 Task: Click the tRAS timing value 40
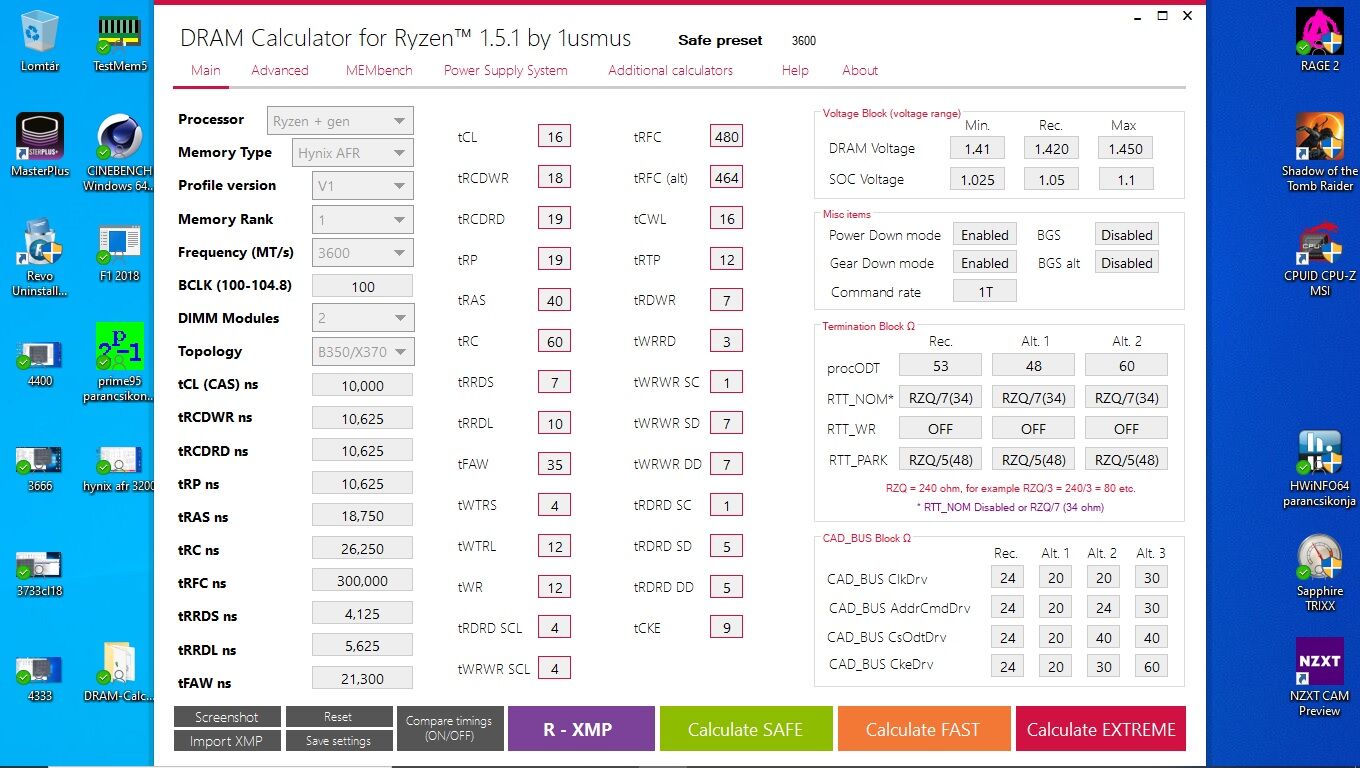(555, 300)
